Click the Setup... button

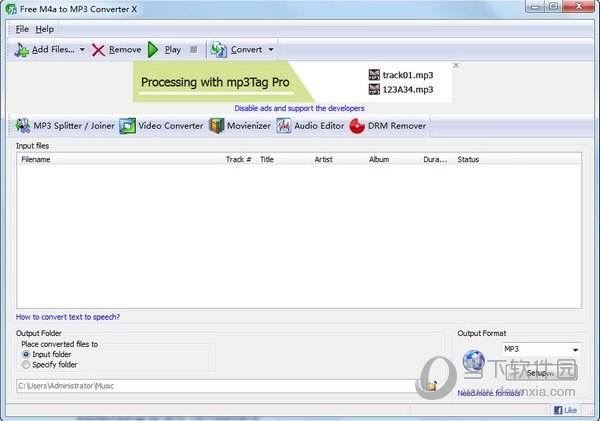pos(540,373)
